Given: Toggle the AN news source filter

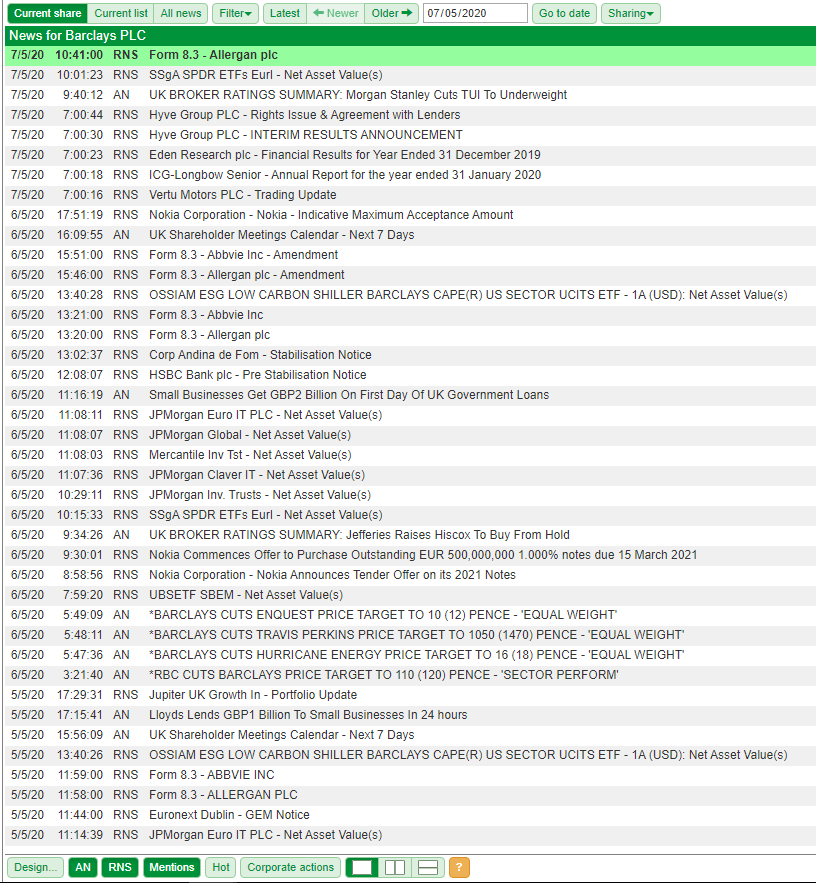Looking at the screenshot, I should tap(83, 867).
